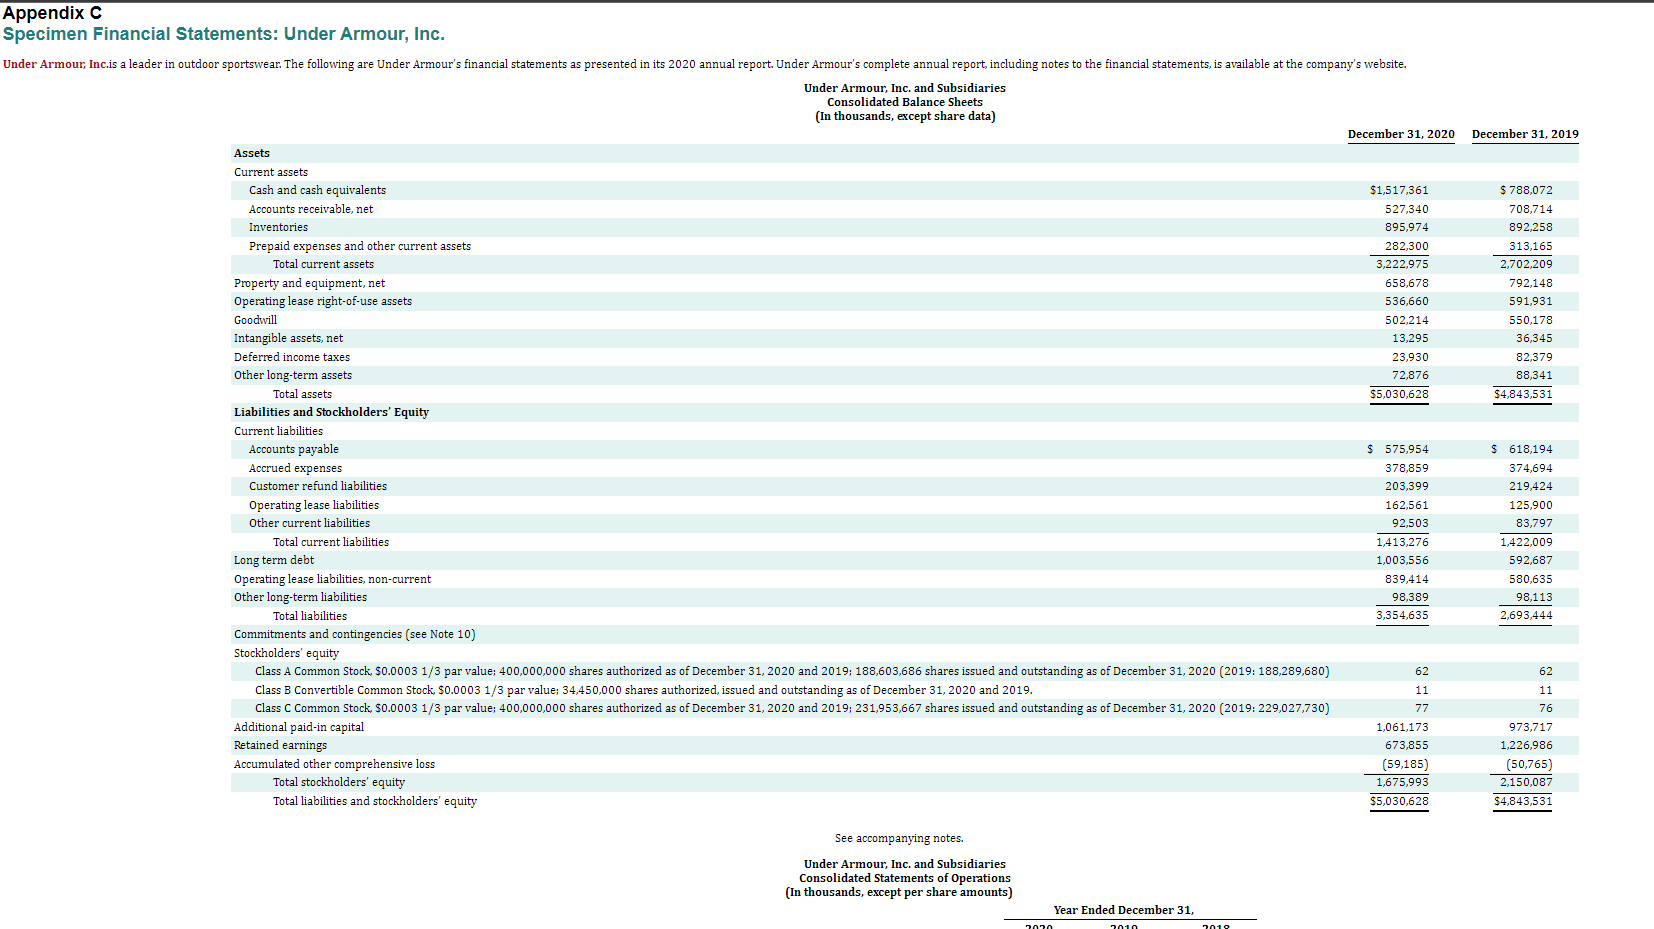Select the Long term debt line item
The image size is (1654, 929).
point(273,560)
